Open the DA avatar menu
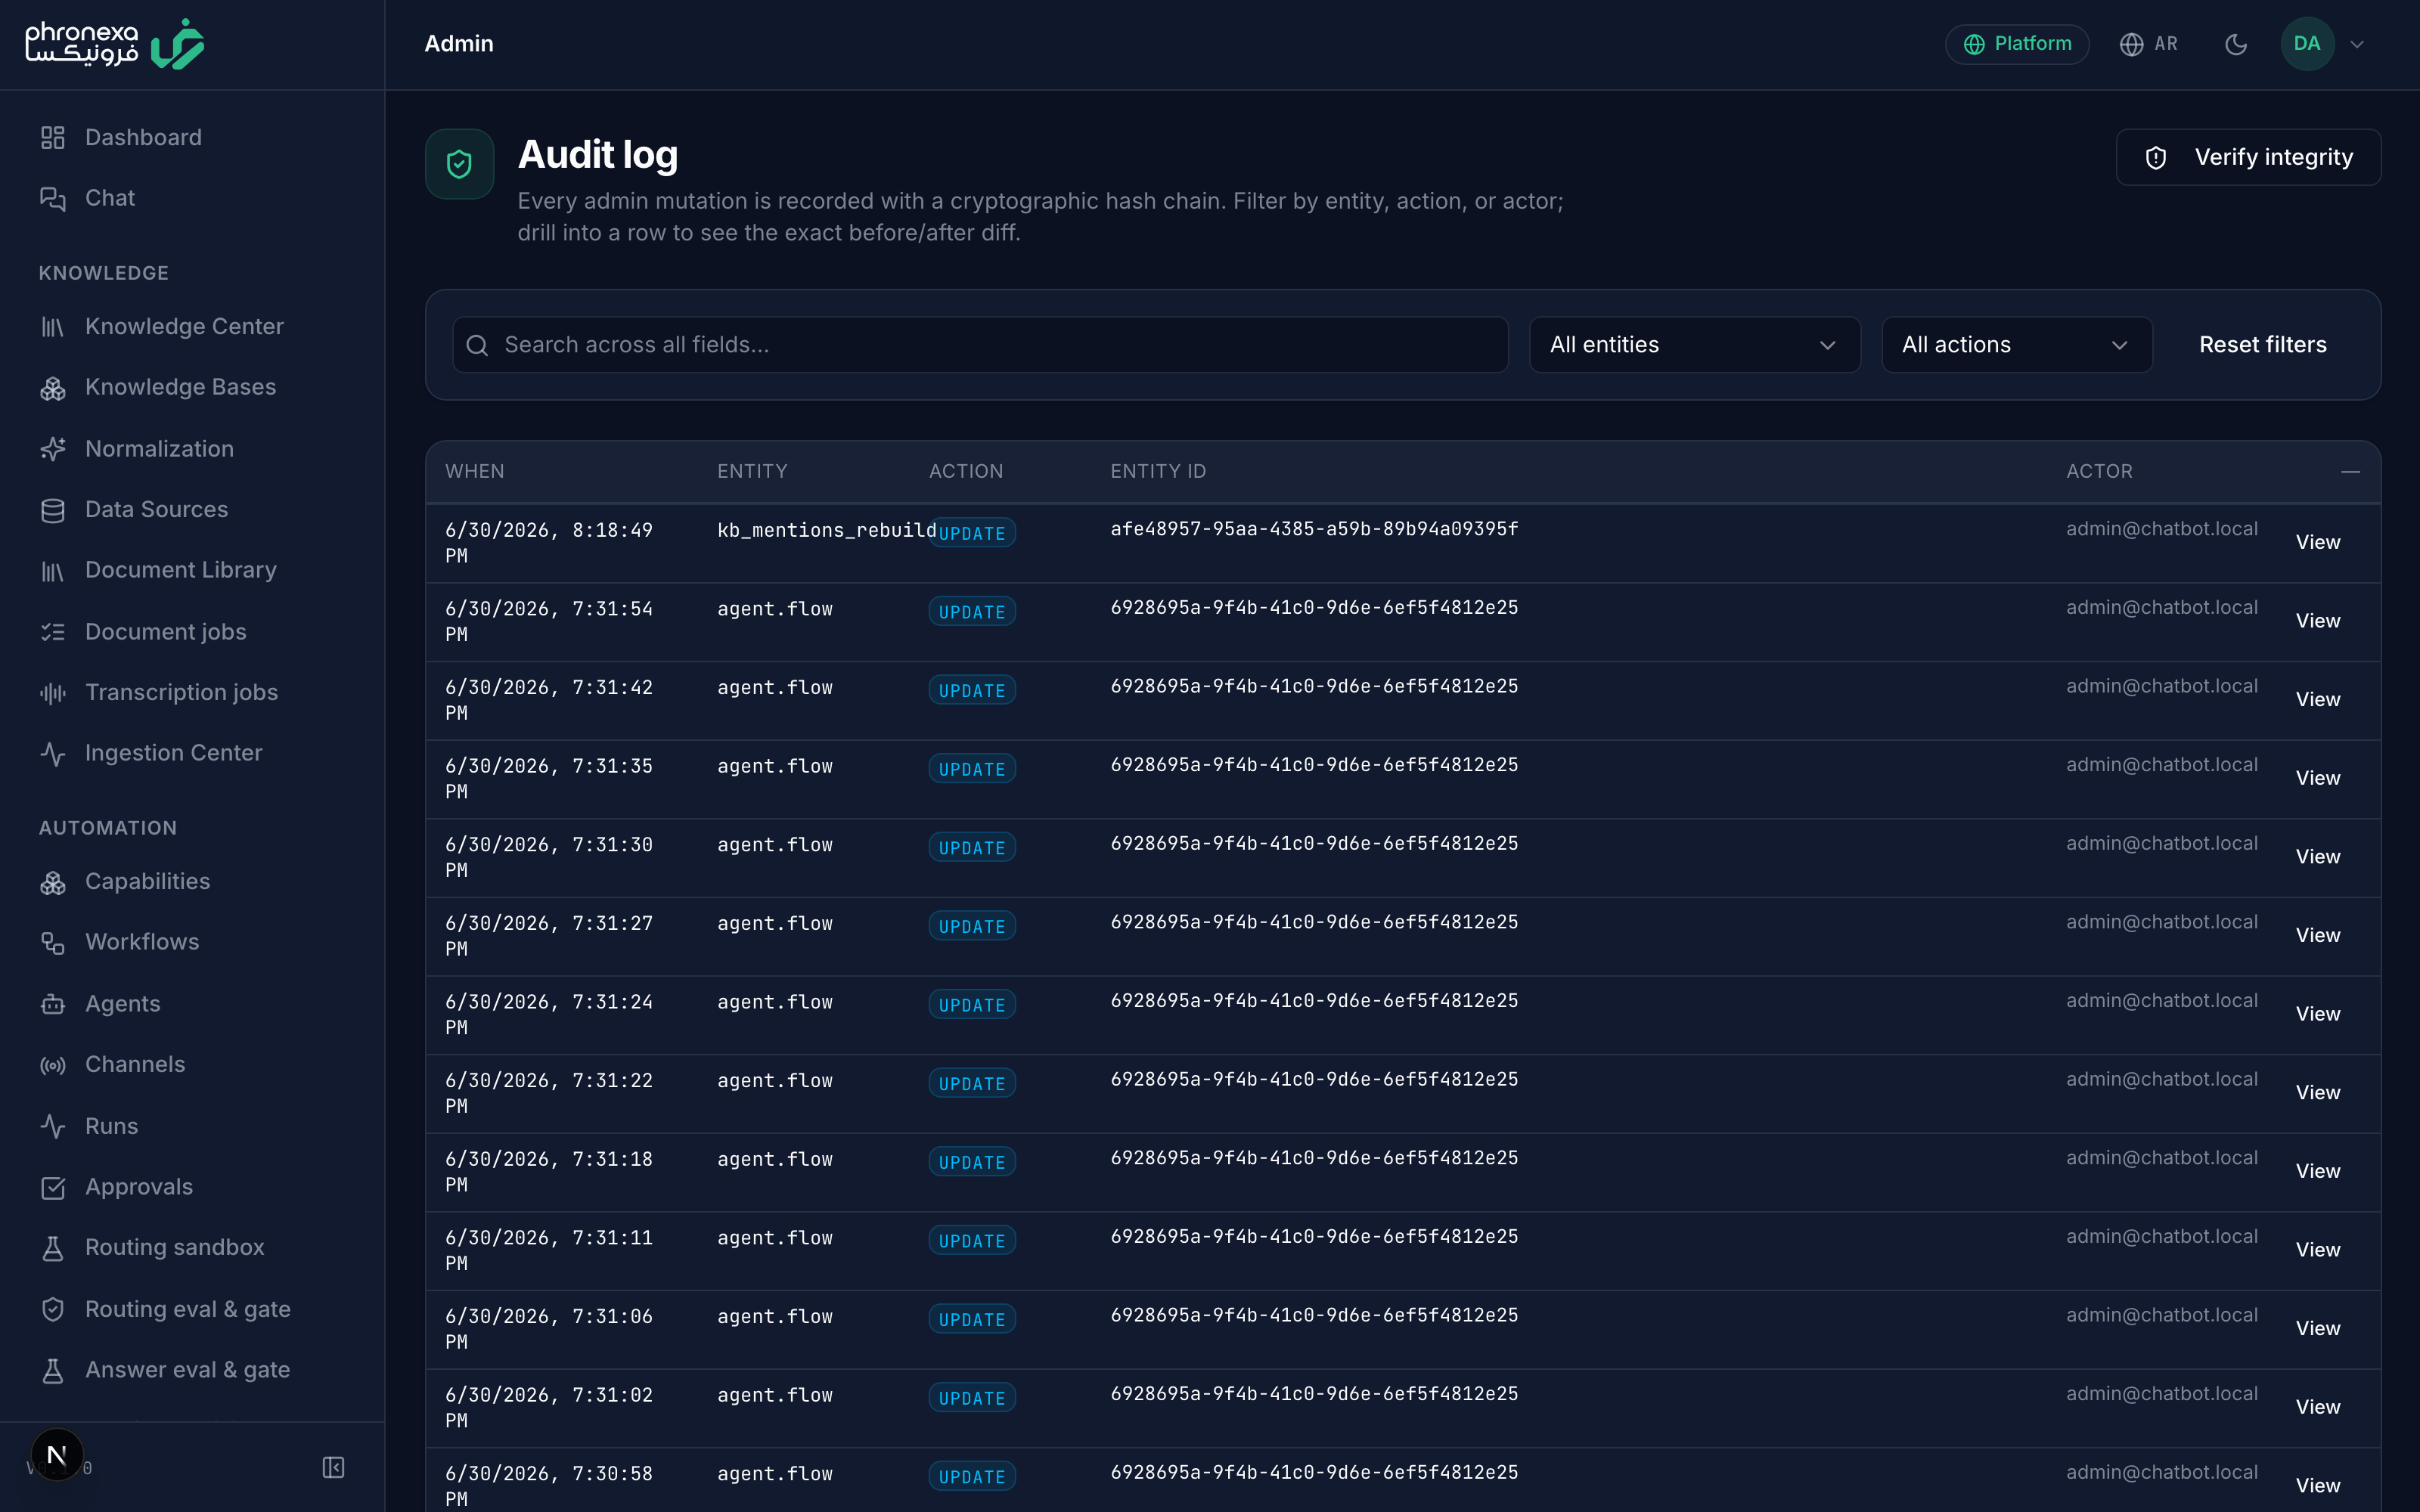The height and width of the screenshot is (1512, 2420). (2307, 44)
